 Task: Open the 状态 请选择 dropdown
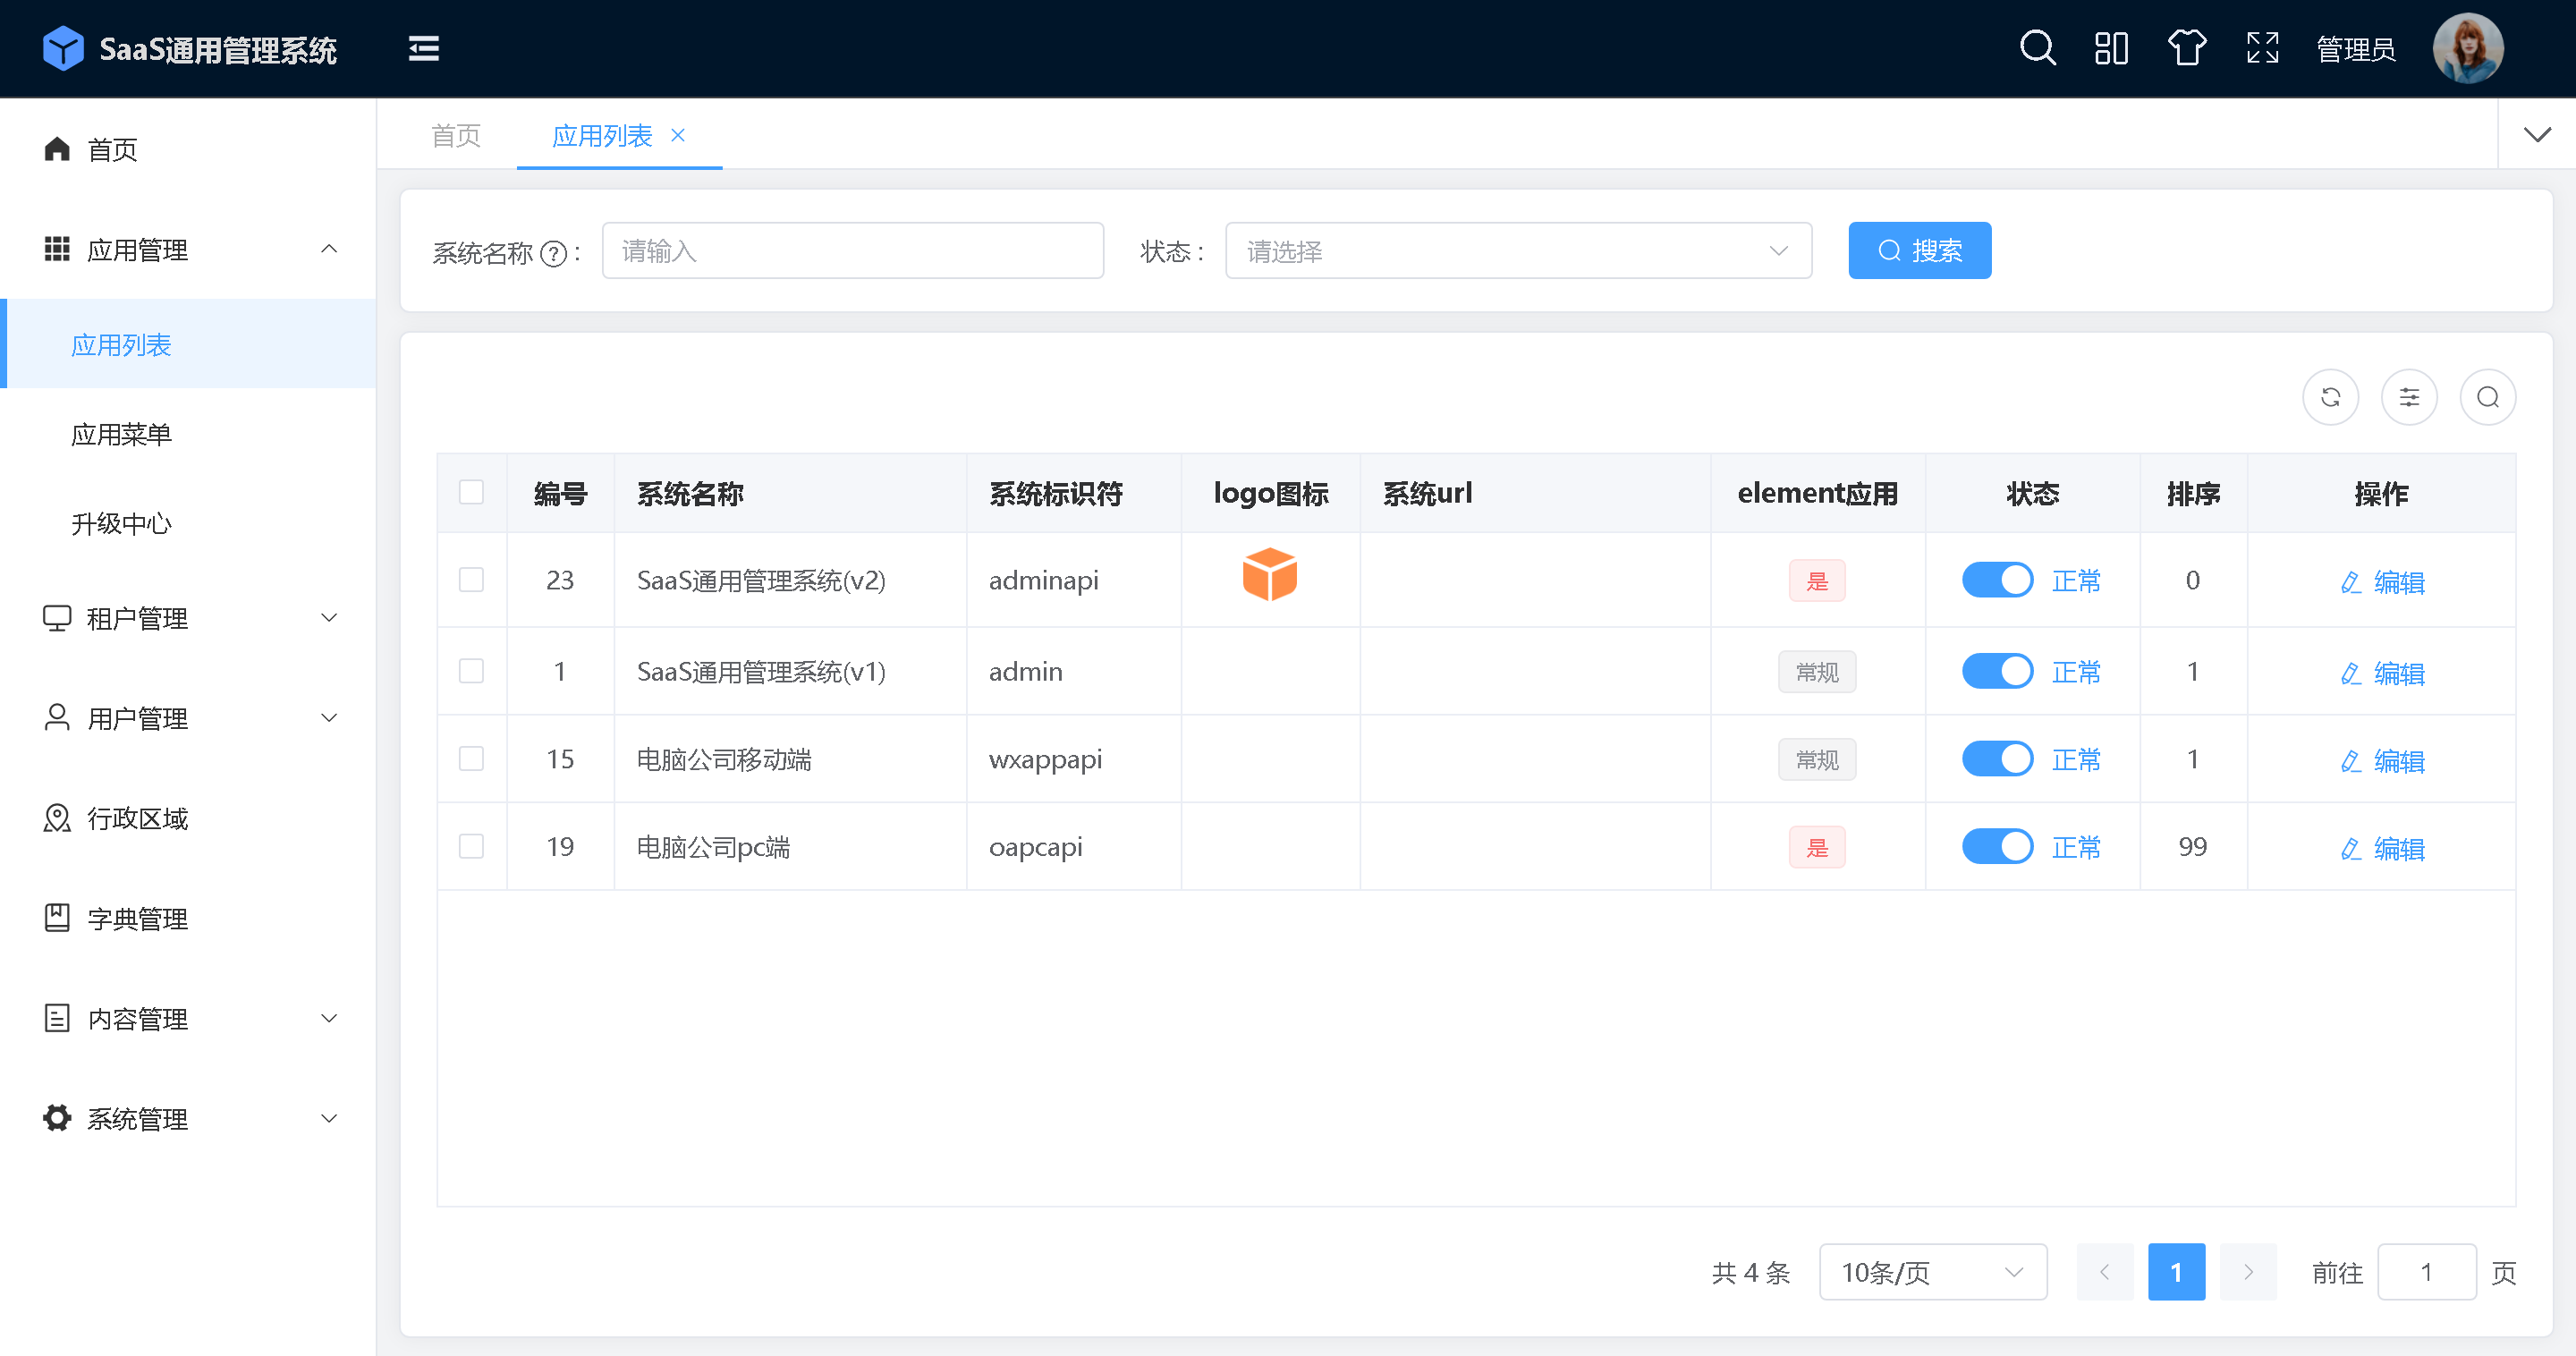1518,250
